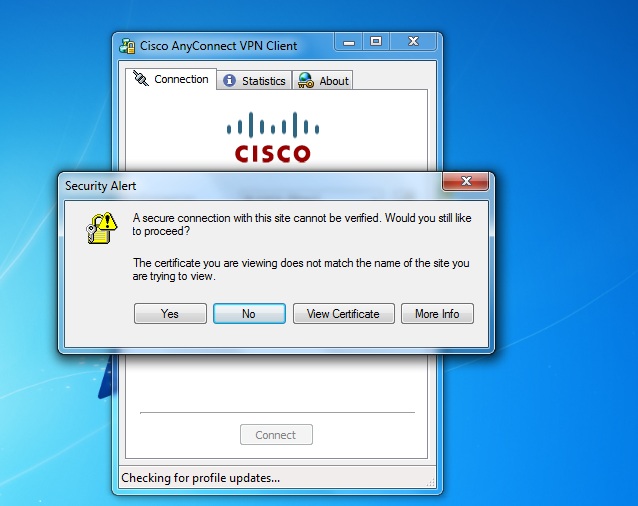The image size is (638, 506).
Task: Click the About tab globe-key icon
Action: tap(306, 80)
